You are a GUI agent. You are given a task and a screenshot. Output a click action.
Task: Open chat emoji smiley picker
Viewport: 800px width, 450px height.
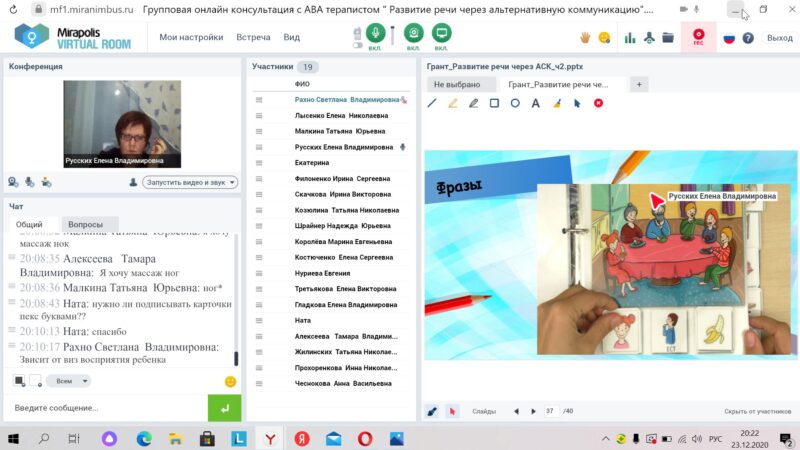tap(231, 382)
